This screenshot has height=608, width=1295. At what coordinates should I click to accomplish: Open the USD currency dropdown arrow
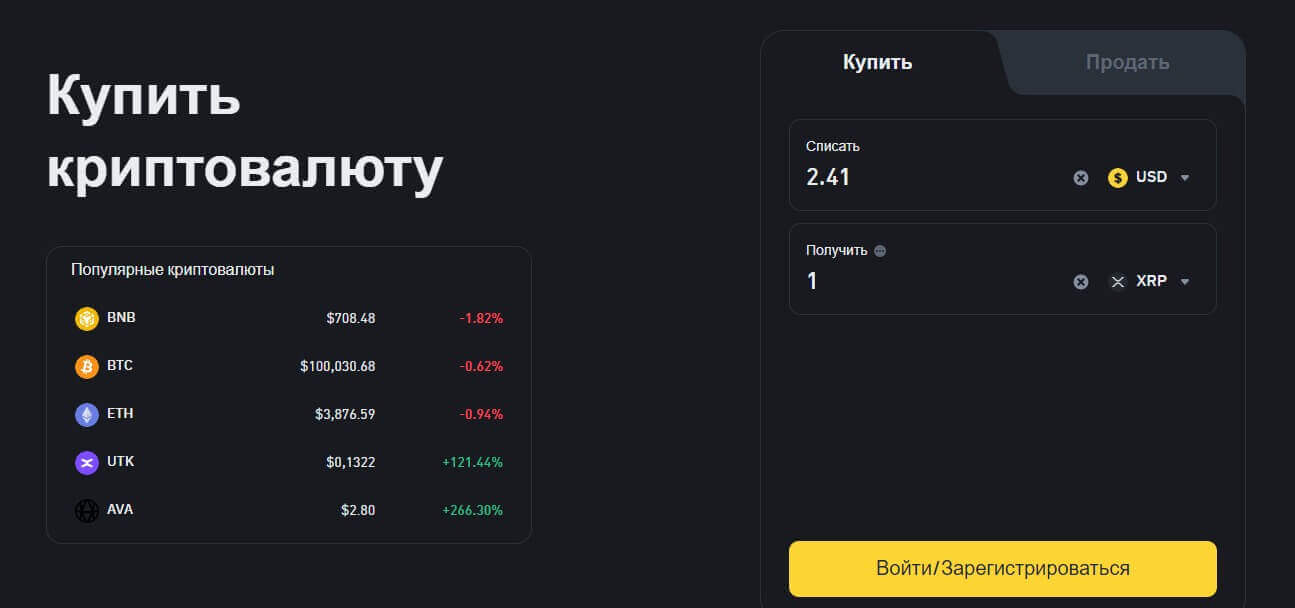point(1185,178)
